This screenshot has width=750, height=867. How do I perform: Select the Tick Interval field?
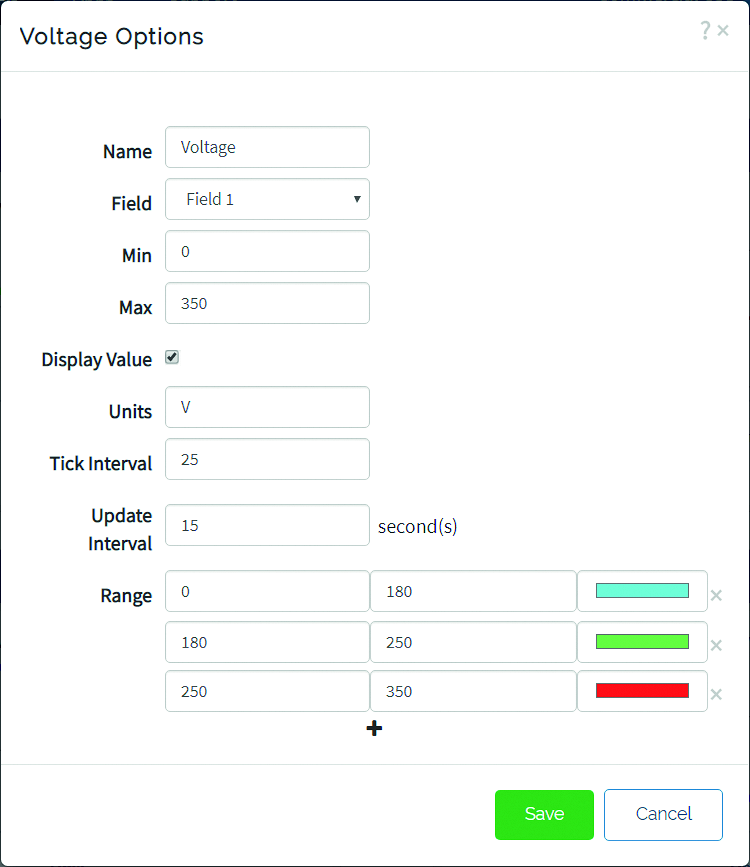(267, 459)
